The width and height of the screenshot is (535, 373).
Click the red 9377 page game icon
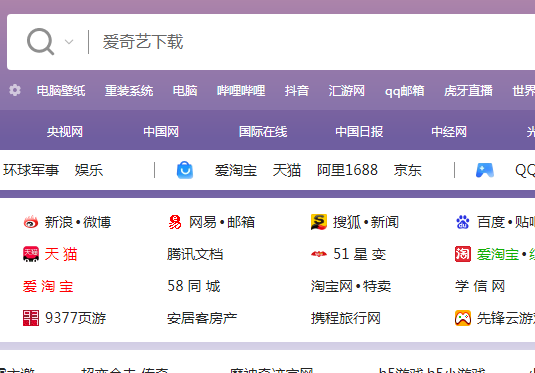[31, 318]
